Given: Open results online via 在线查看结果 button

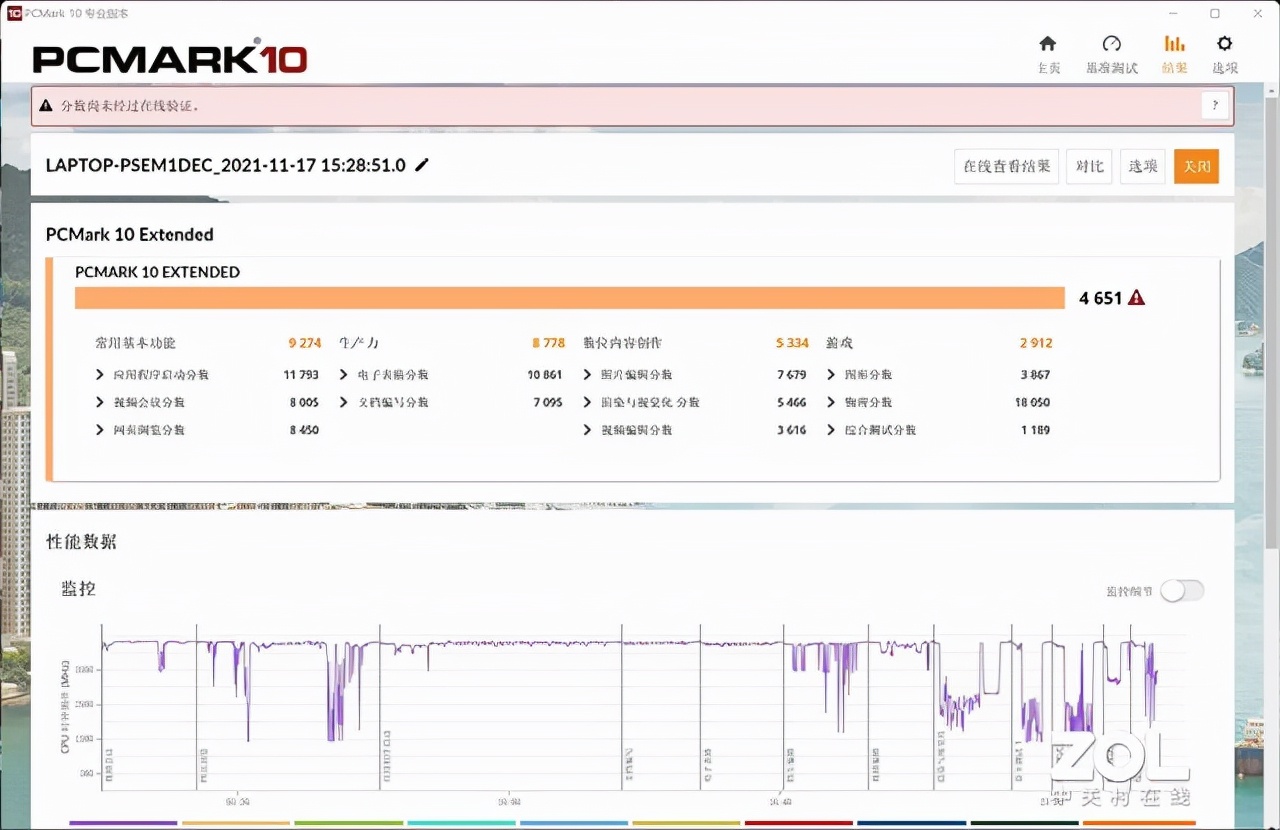Looking at the screenshot, I should click(x=1006, y=166).
